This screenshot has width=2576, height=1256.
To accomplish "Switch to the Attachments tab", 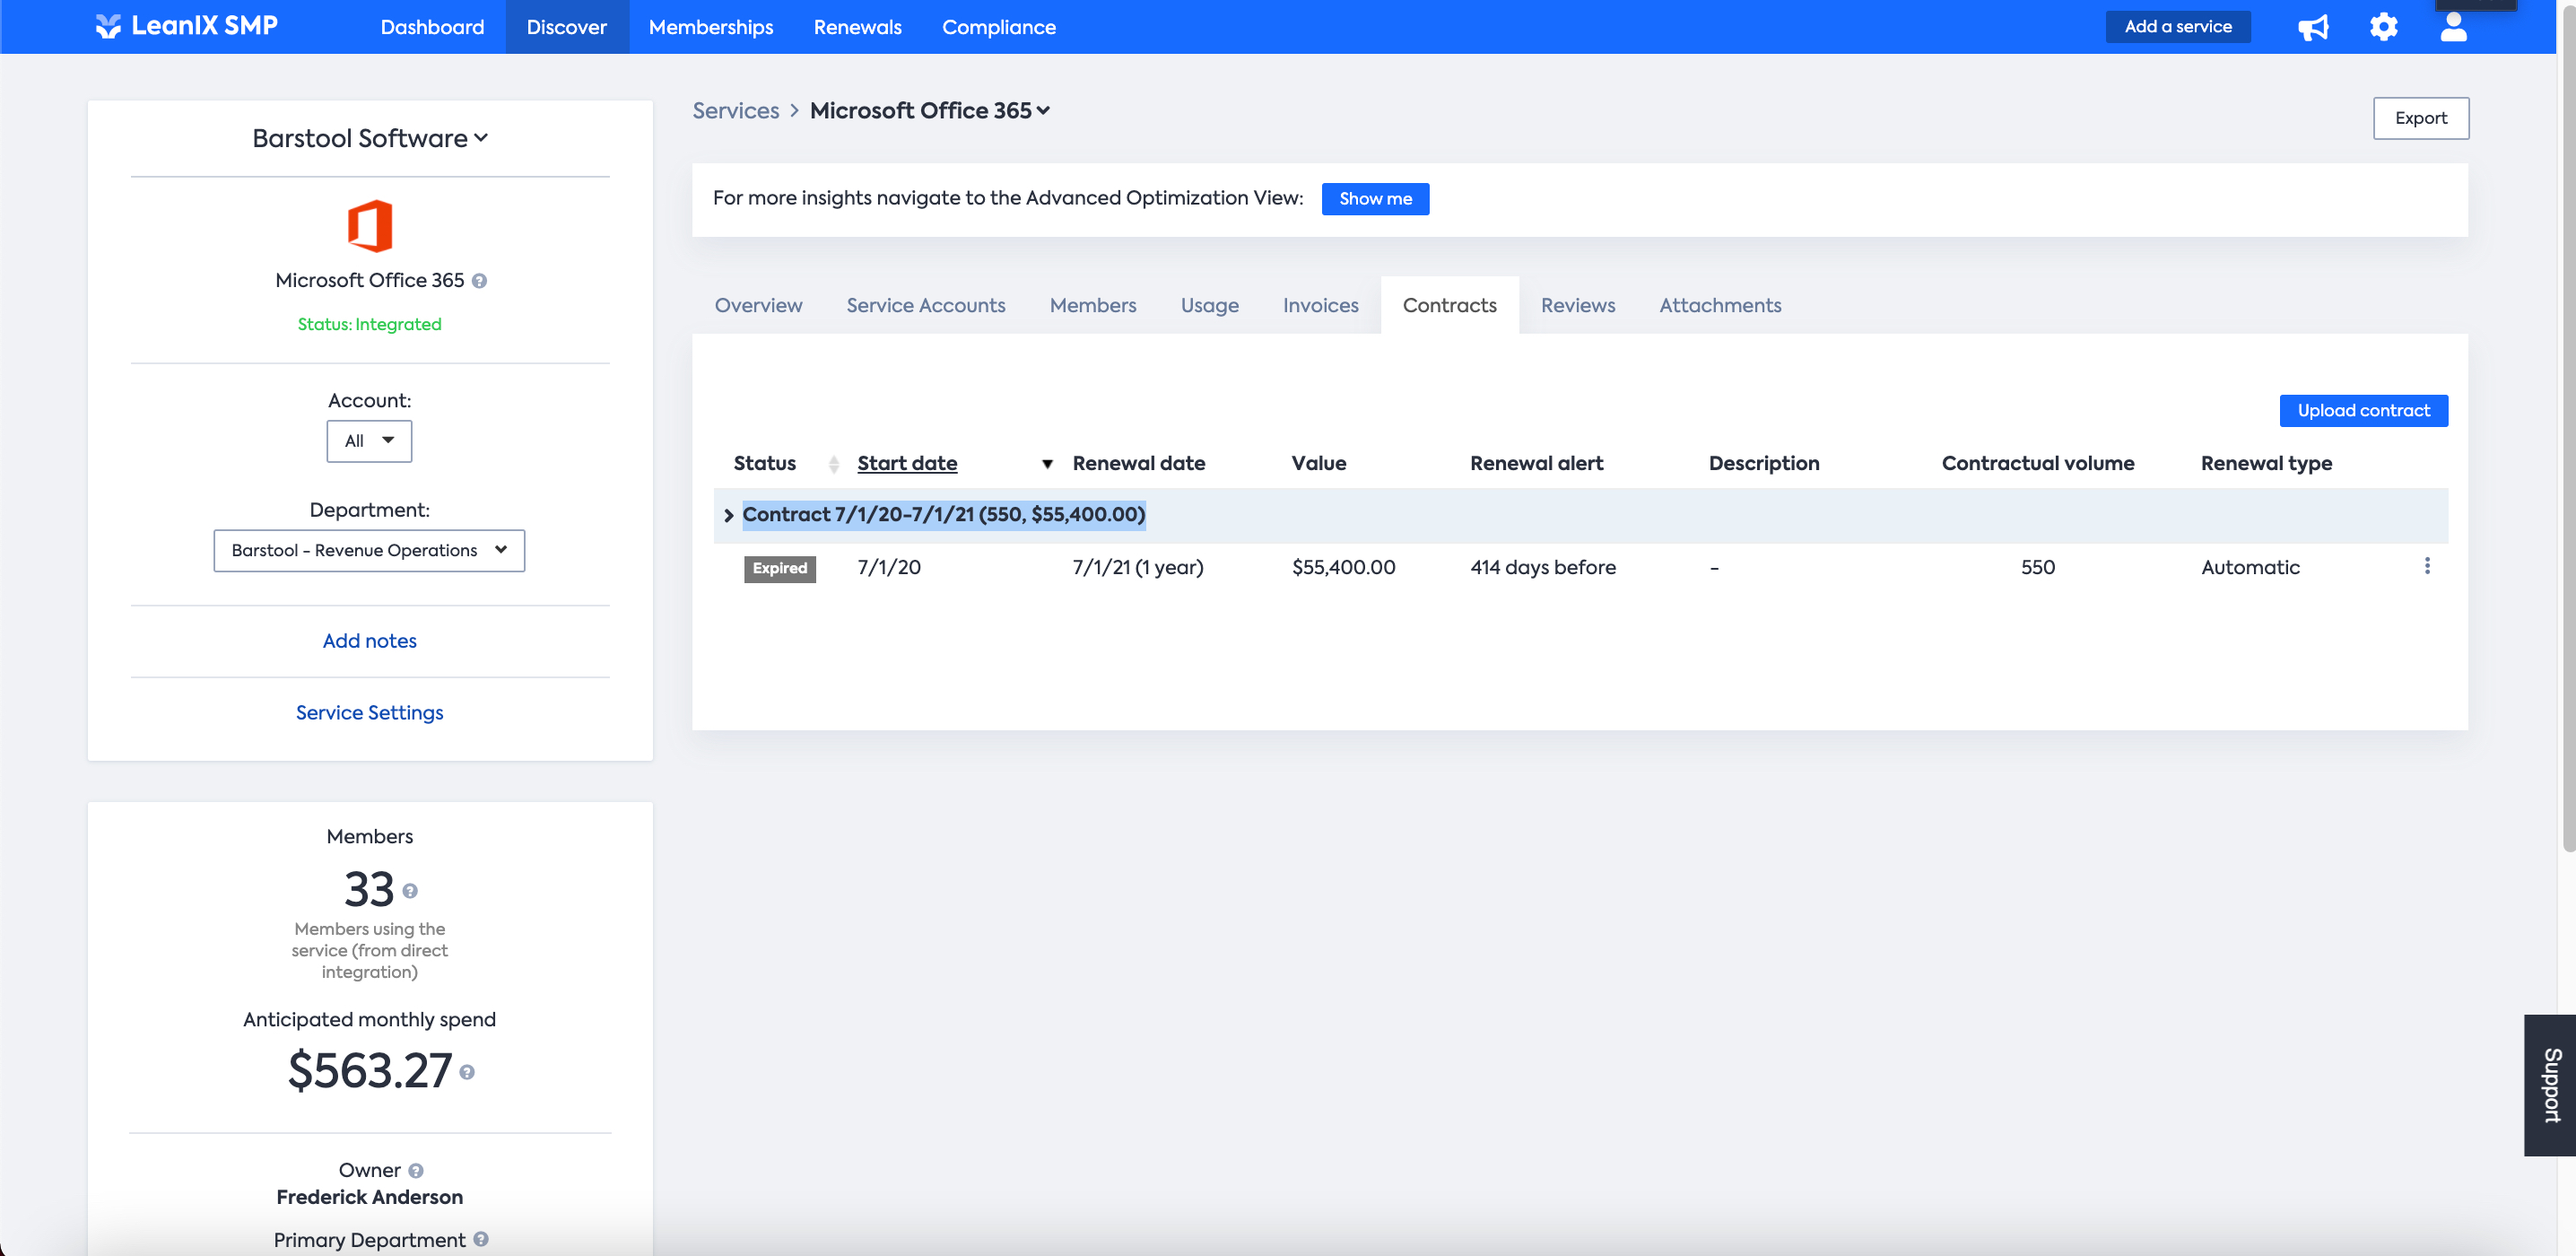I will point(1720,306).
